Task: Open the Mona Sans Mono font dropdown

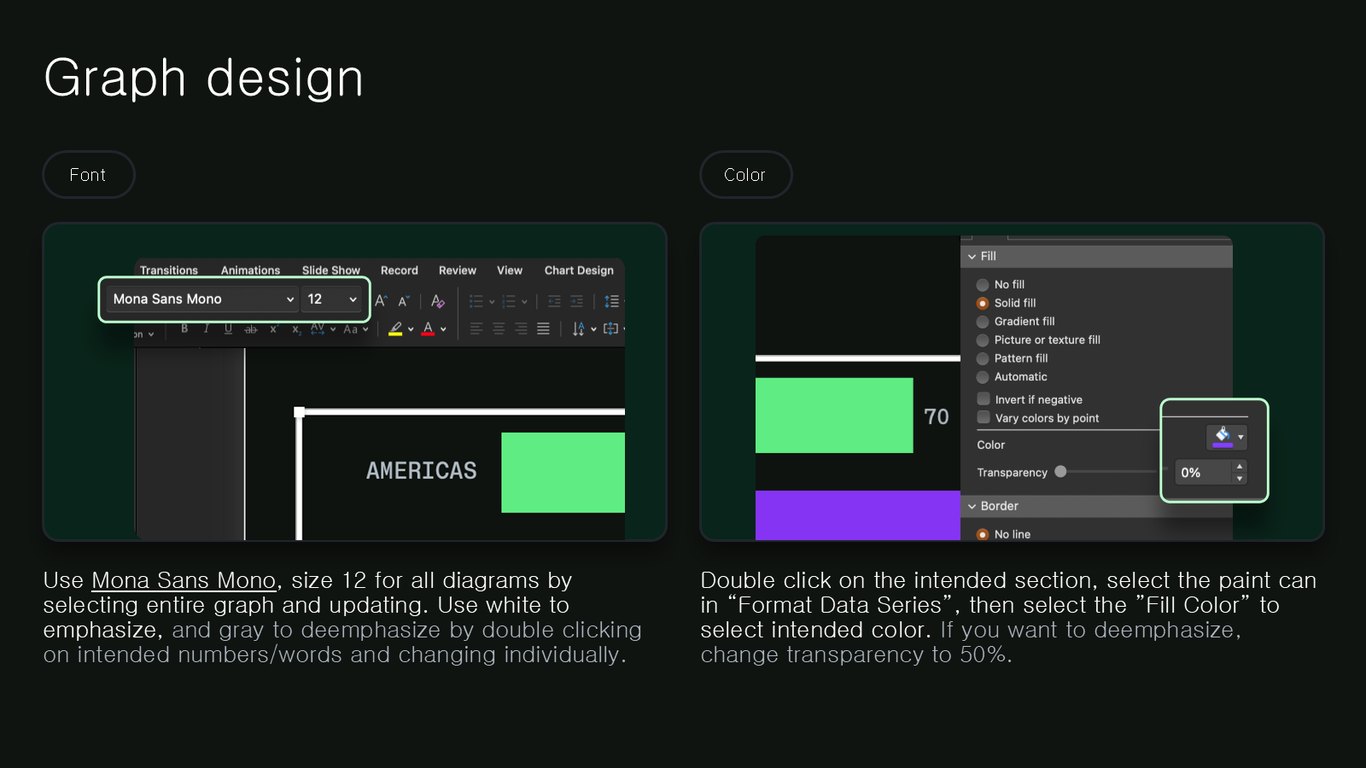Action: [202, 299]
